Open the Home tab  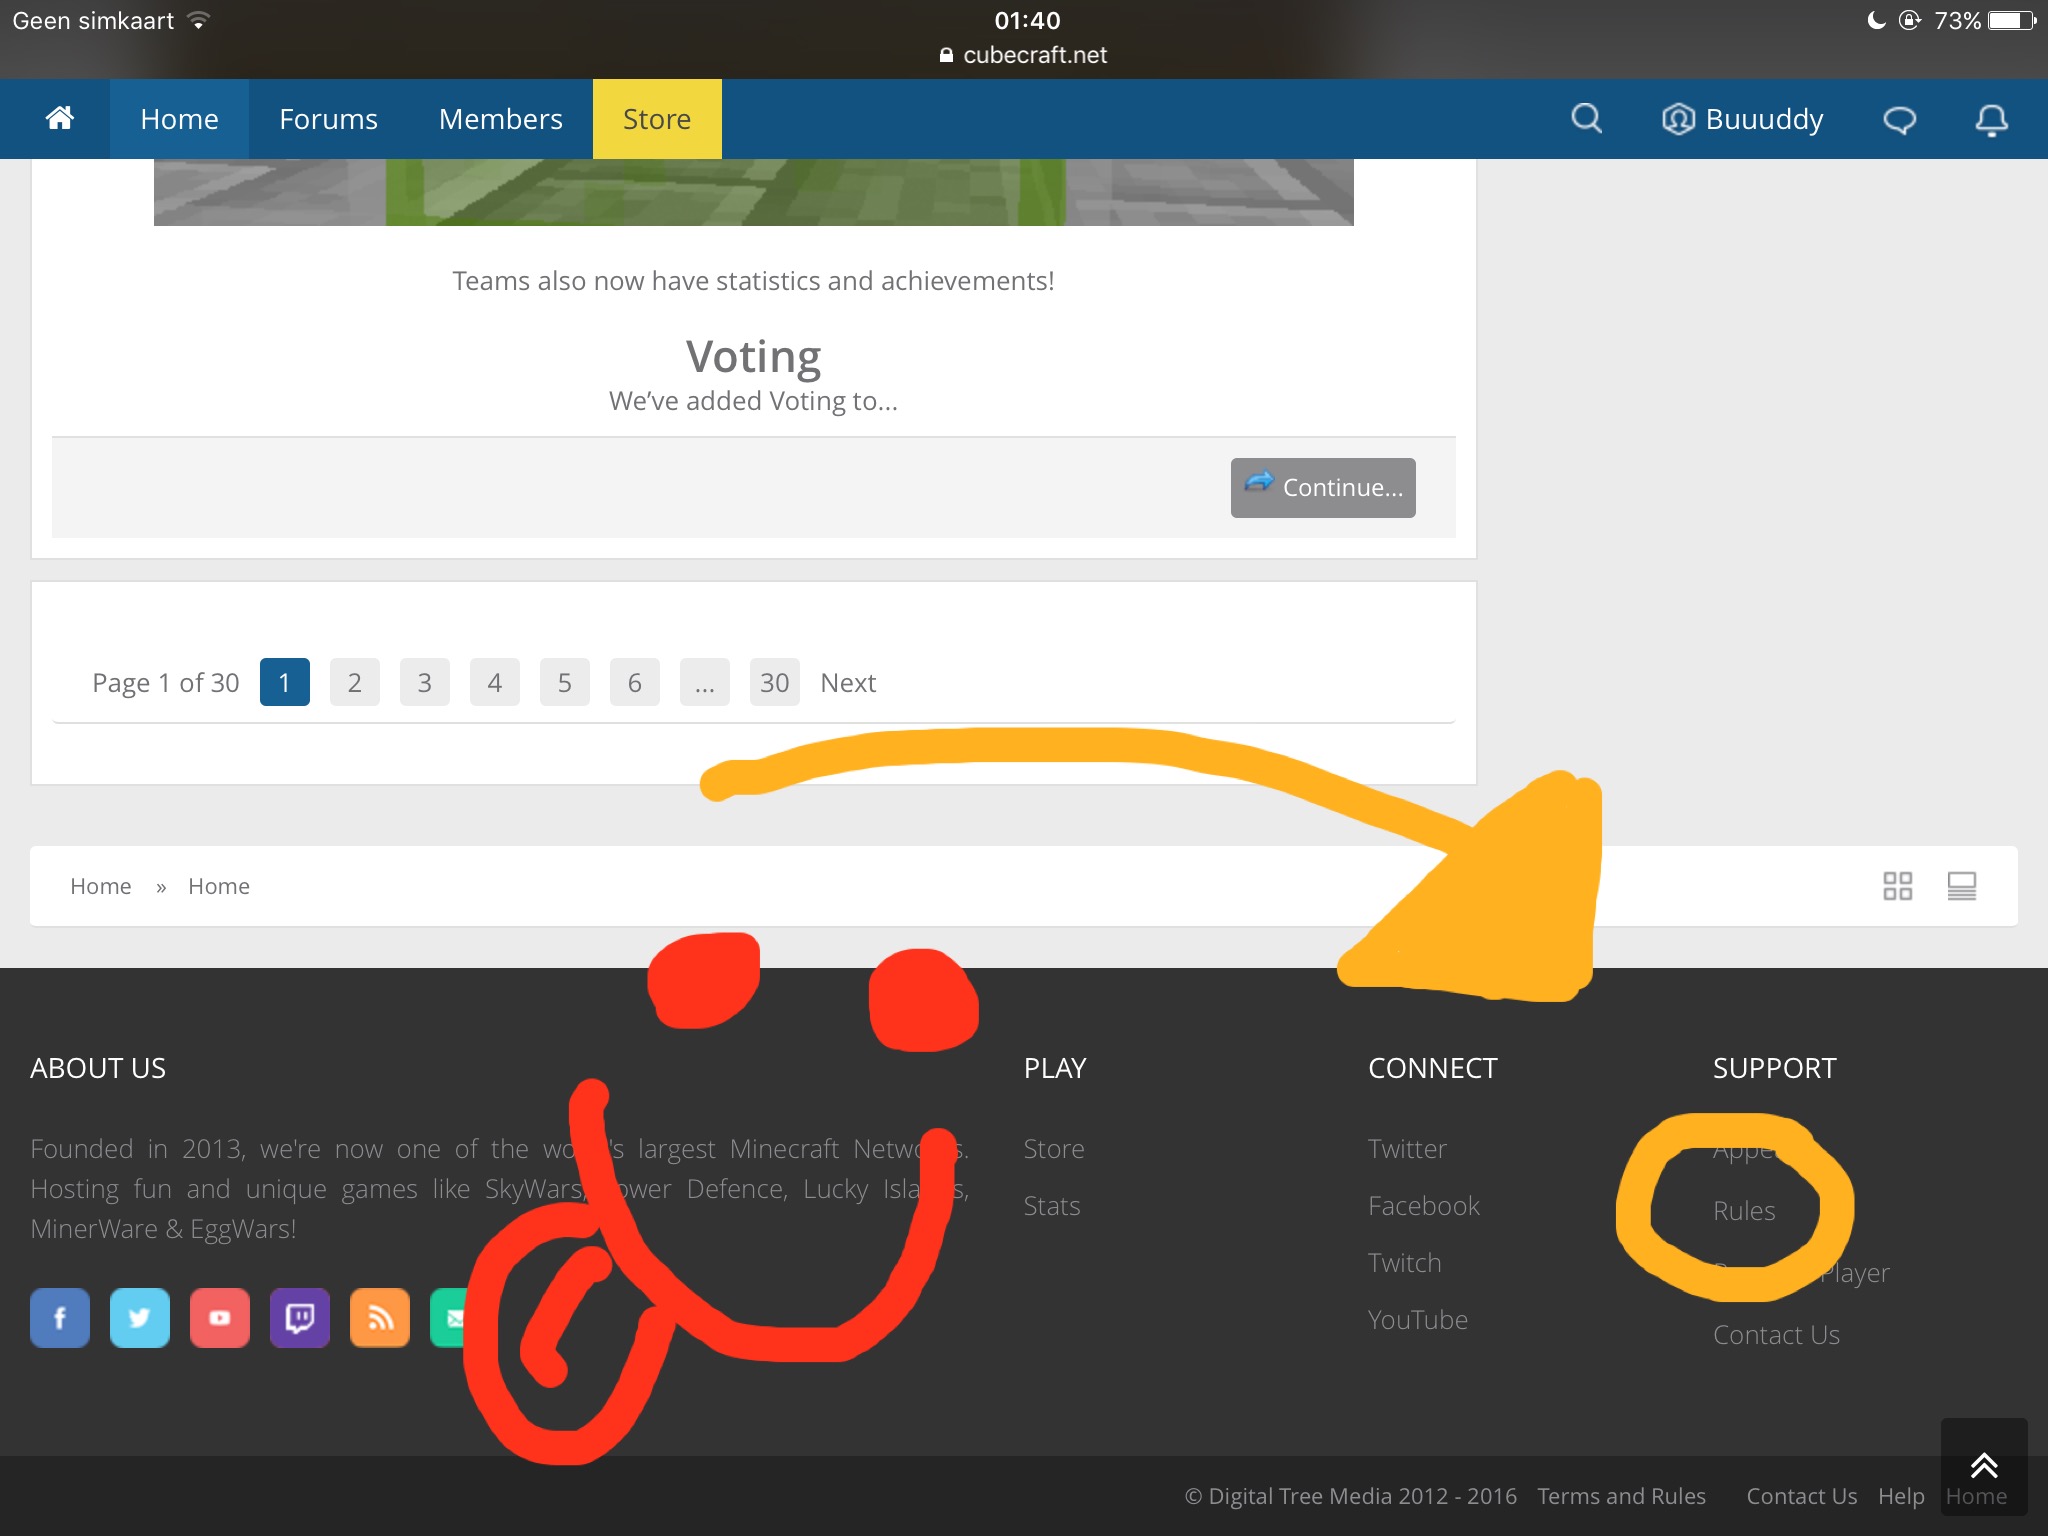(x=179, y=119)
